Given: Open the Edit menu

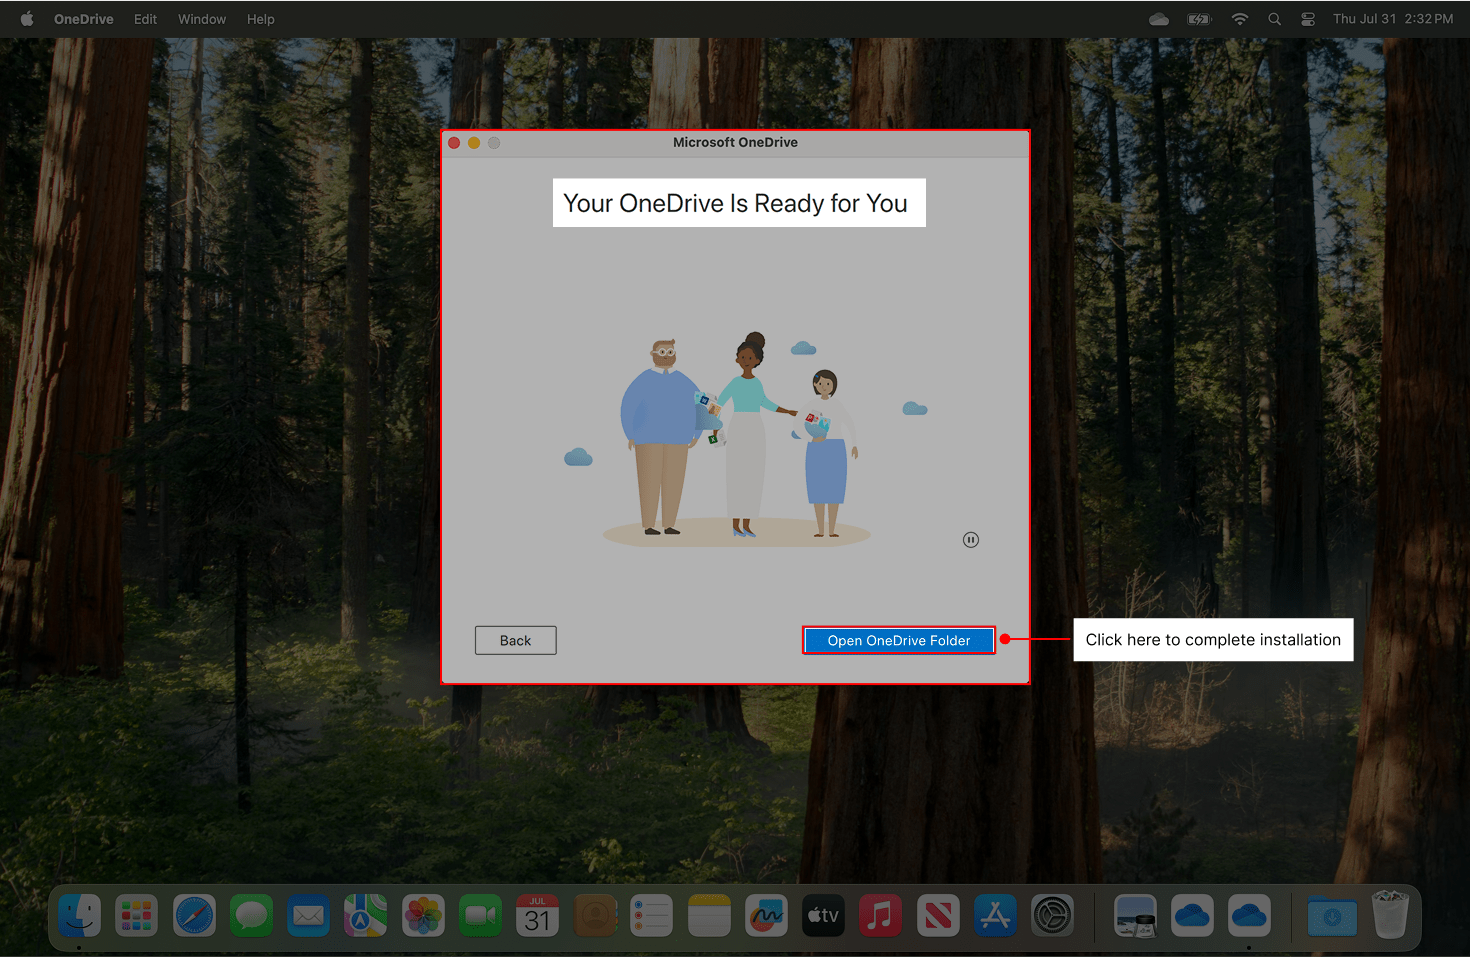Looking at the screenshot, I should point(145,19).
